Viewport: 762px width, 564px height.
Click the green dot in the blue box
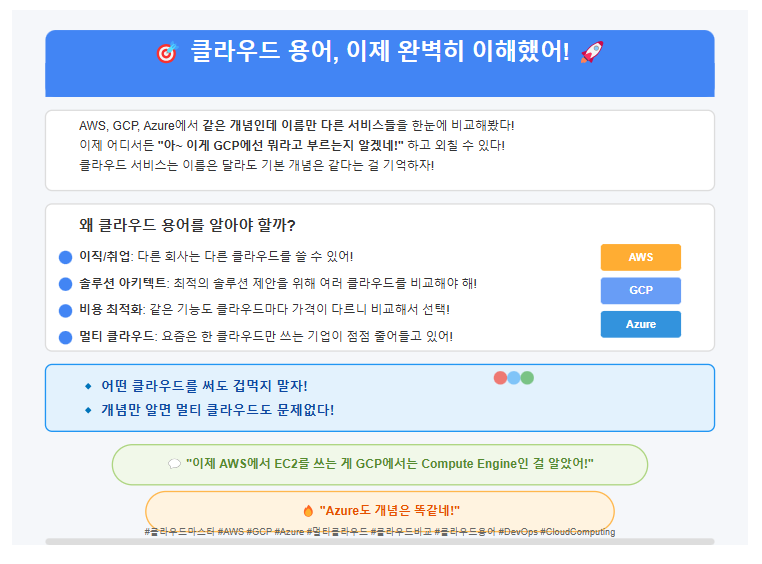(527, 377)
